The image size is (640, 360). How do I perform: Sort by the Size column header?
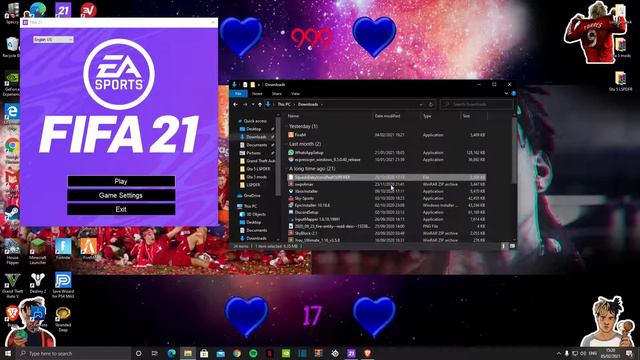pyautogui.click(x=467, y=116)
